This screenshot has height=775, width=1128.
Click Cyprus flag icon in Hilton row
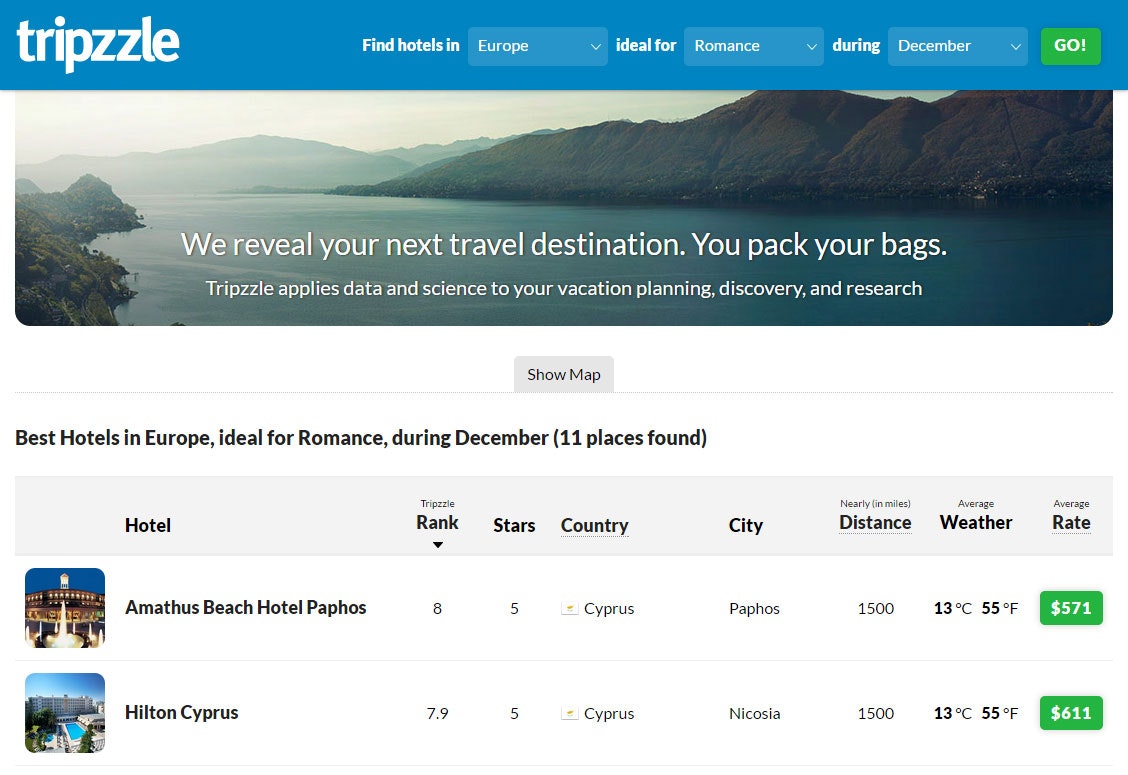coord(570,714)
